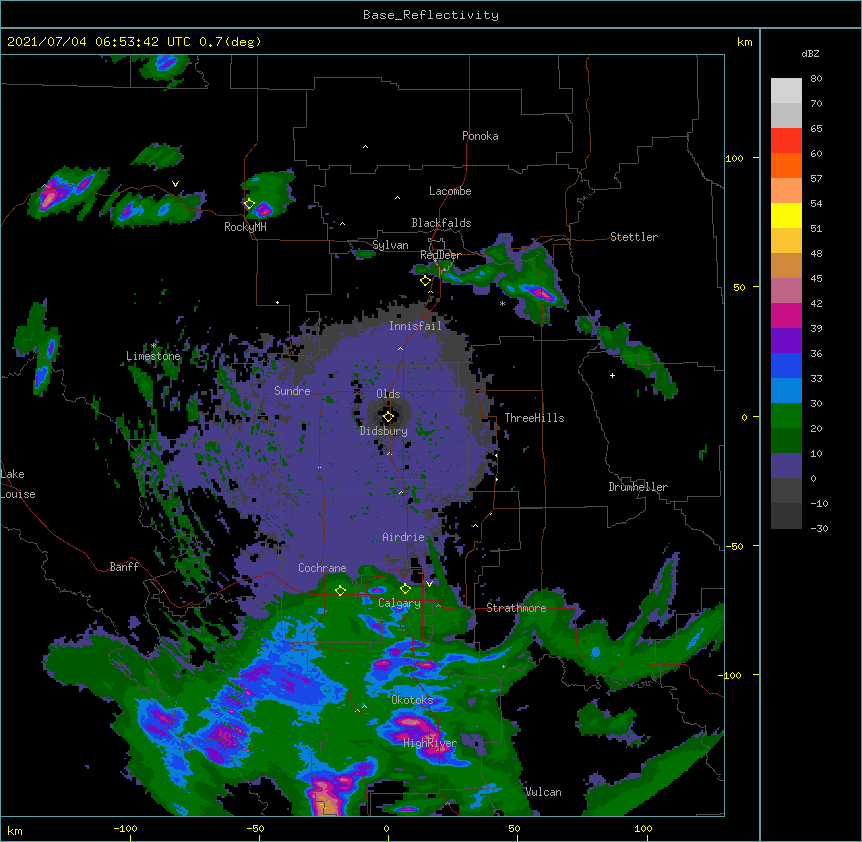Click the Okotoks city label
This screenshot has height=842, width=862.
pyautogui.click(x=412, y=700)
